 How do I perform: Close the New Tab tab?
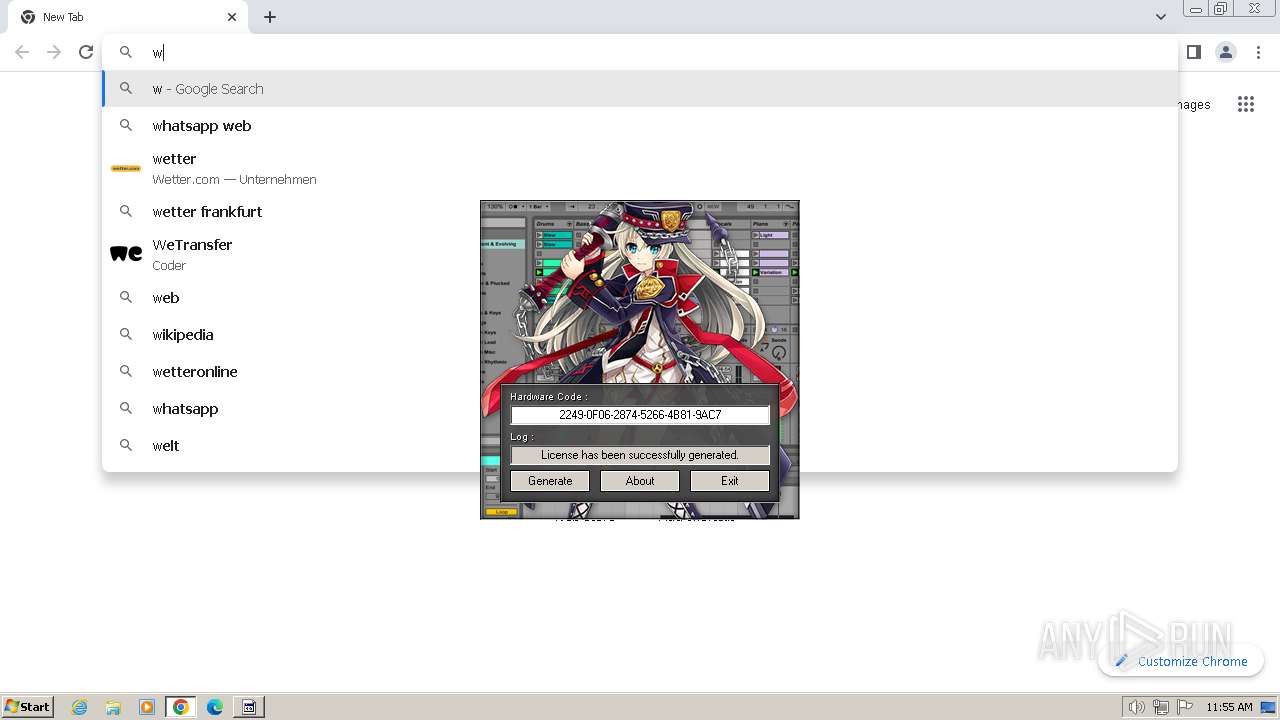point(232,17)
